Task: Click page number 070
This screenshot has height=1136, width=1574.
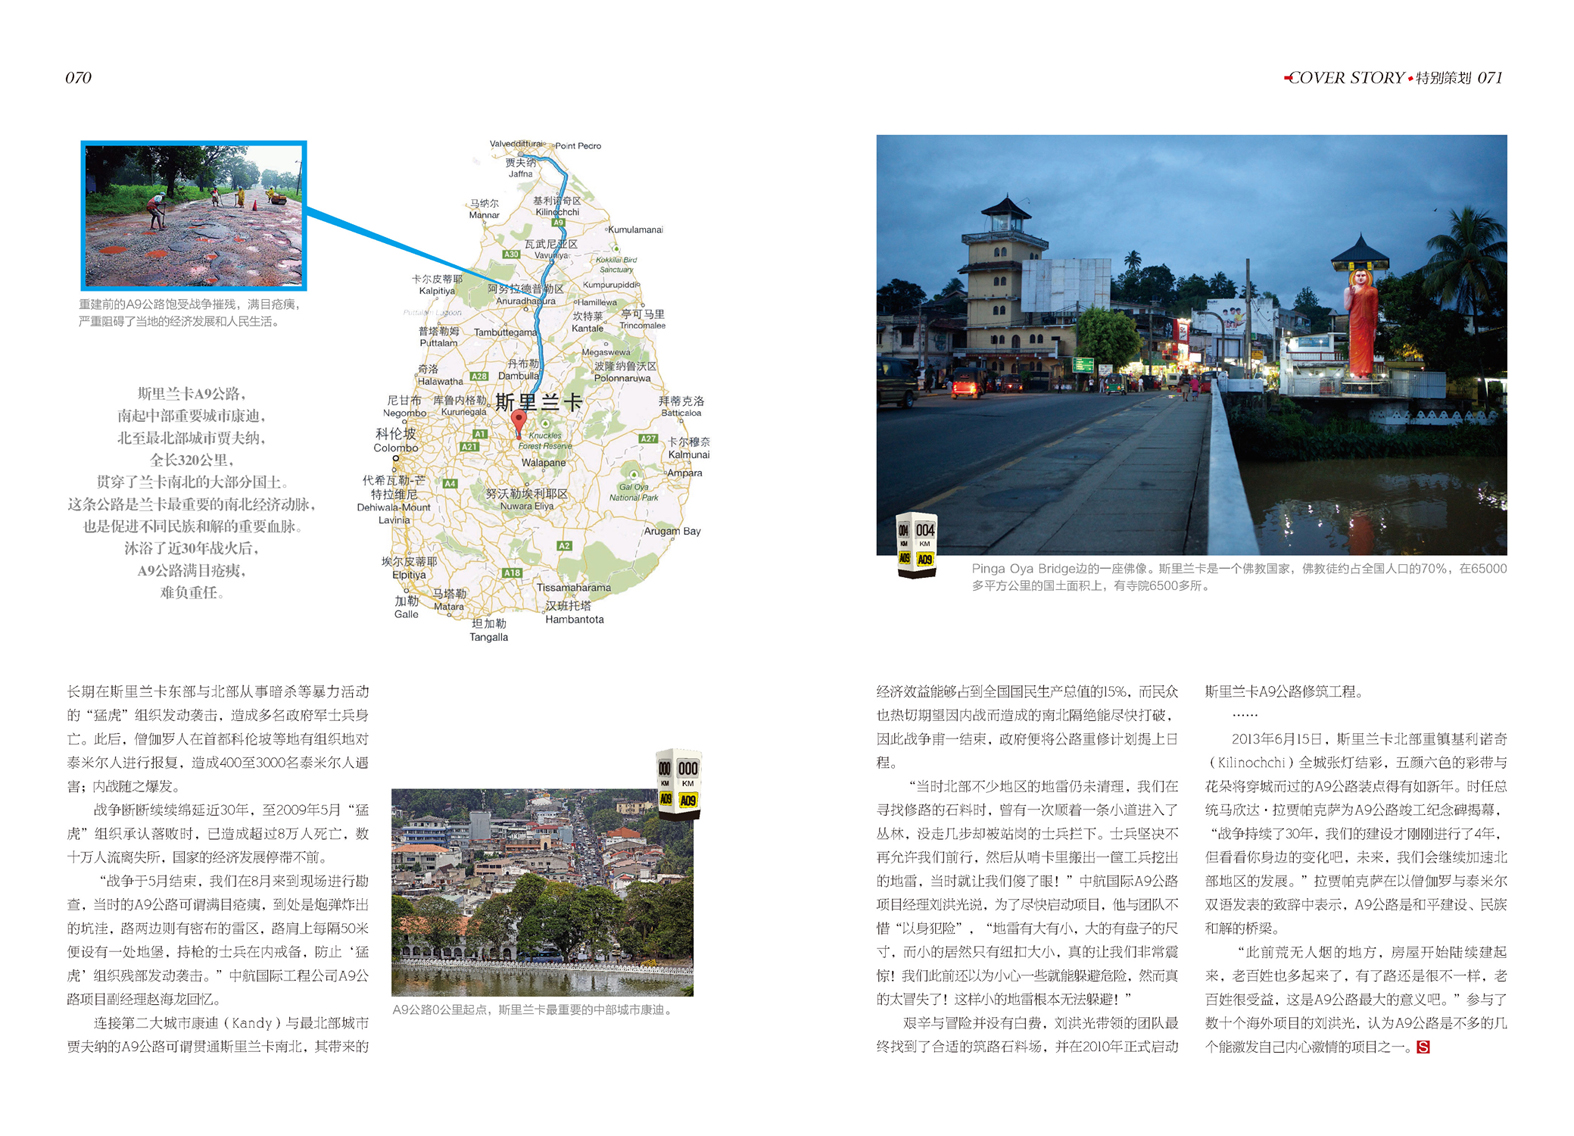Action: 78,77
